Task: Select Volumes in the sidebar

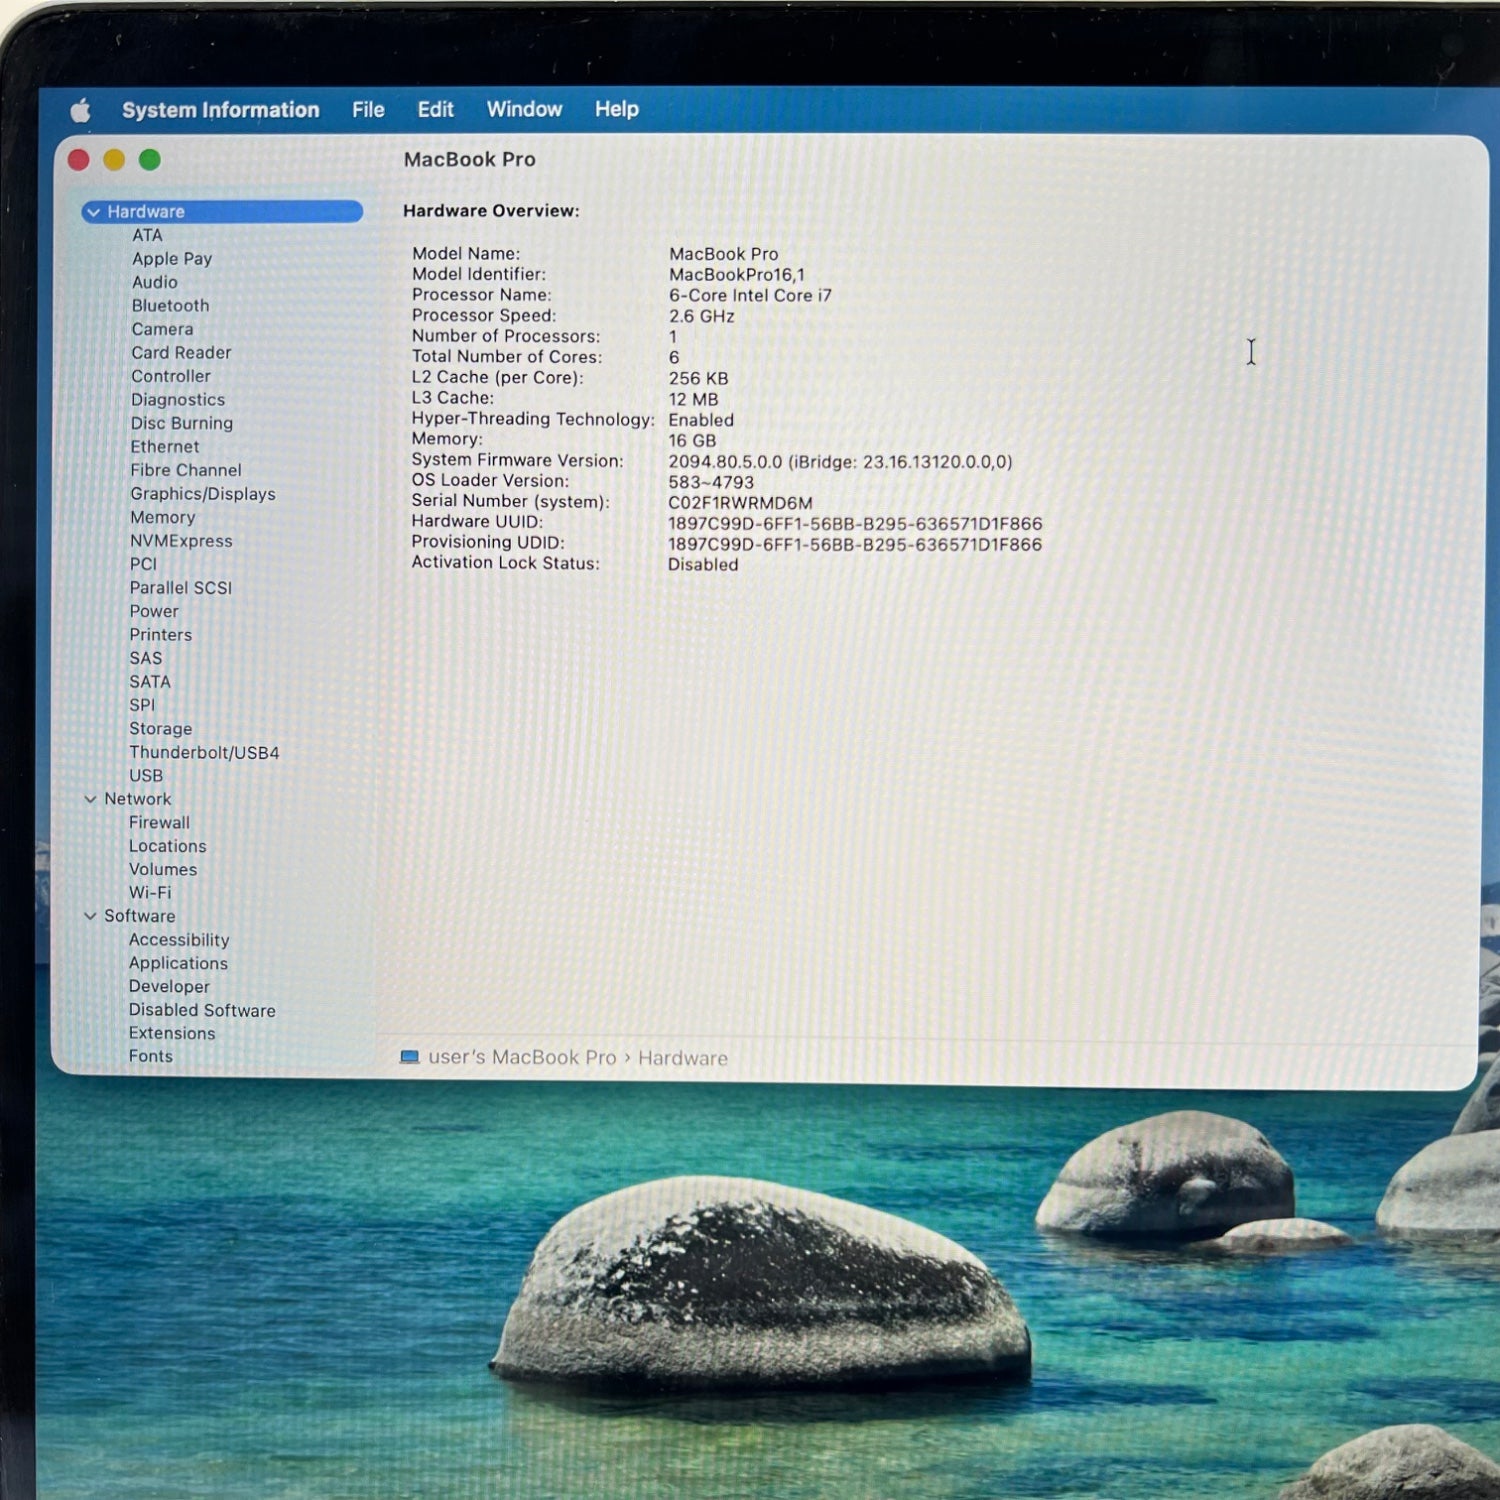Action: click(163, 870)
